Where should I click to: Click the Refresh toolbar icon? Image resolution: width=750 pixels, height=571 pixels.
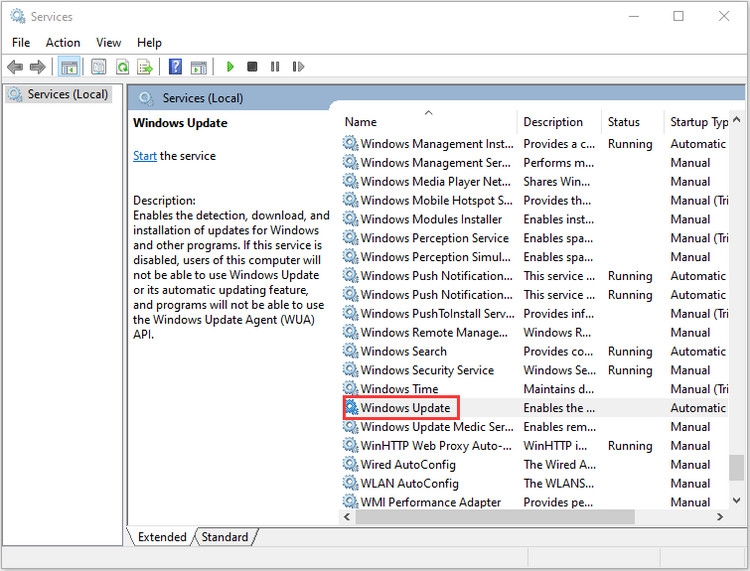coord(122,67)
